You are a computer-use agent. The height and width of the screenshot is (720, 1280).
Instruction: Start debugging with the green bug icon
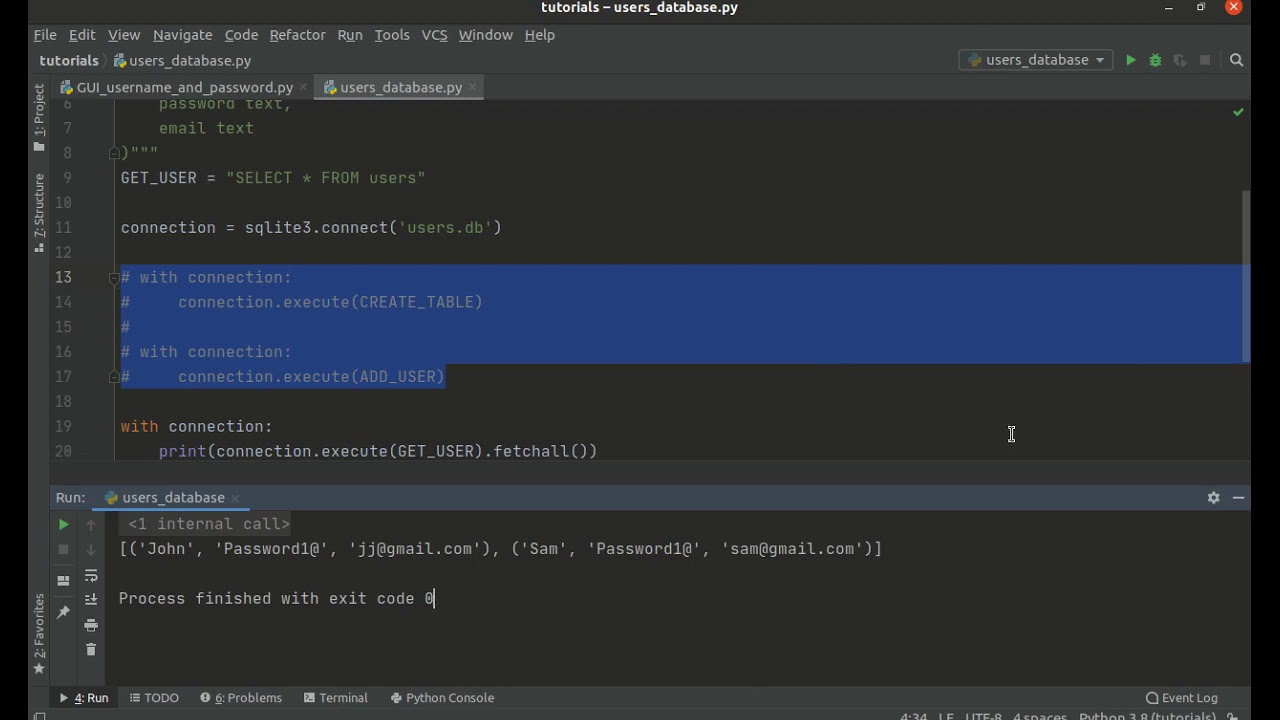tap(1155, 60)
